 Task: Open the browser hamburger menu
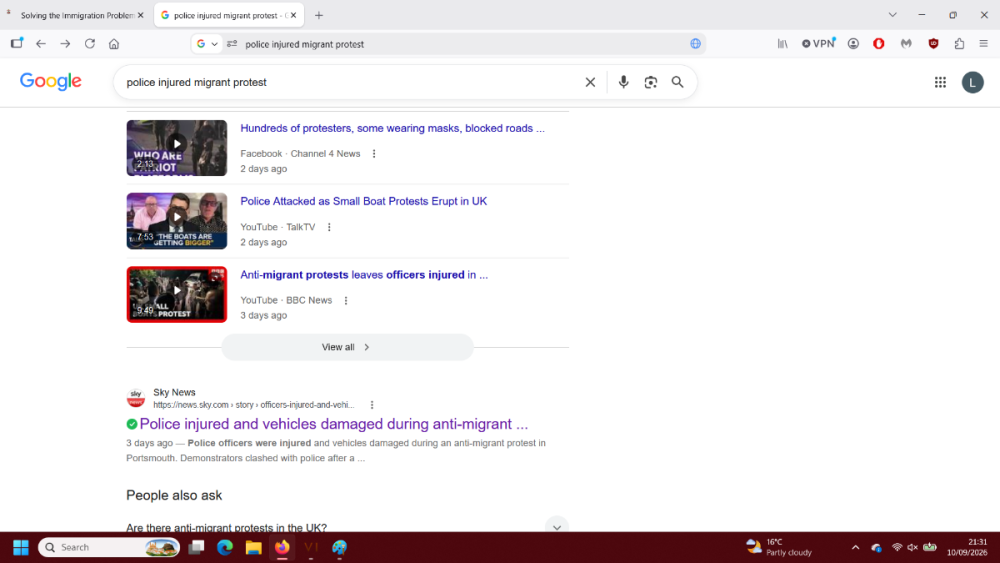(983, 44)
